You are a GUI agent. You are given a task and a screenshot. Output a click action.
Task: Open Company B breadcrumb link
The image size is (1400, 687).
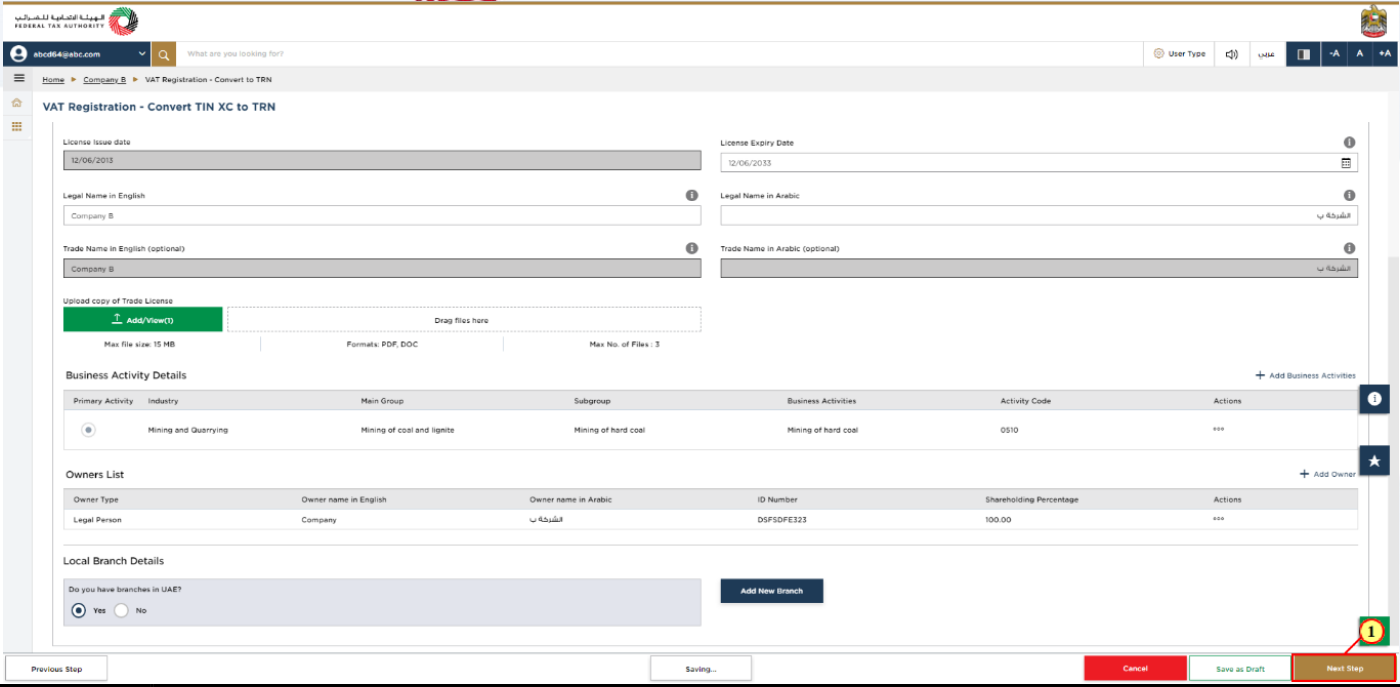coord(104,79)
